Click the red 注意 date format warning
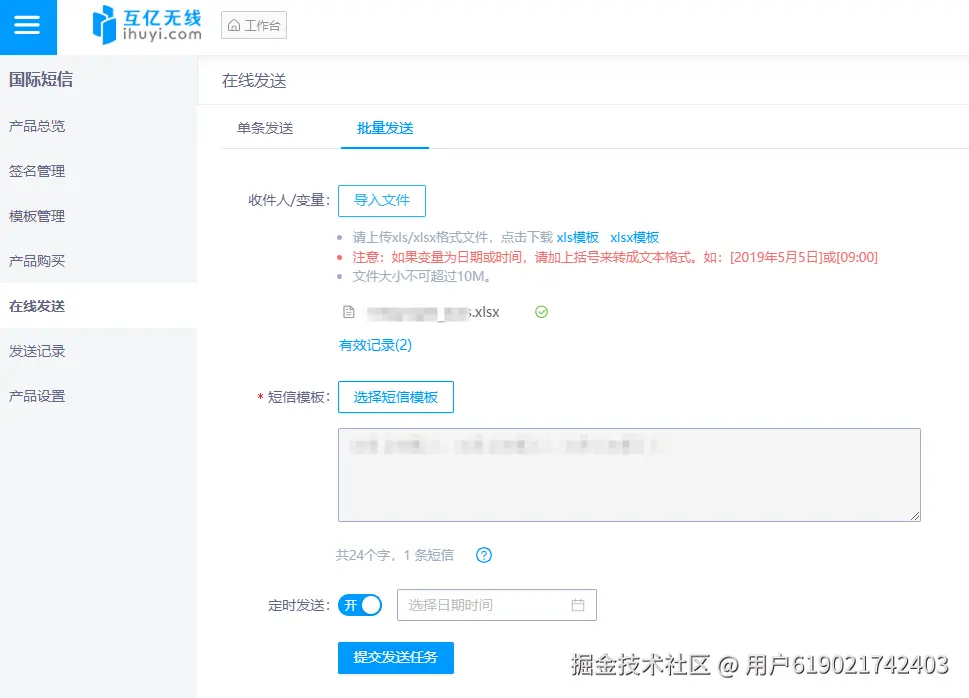The width and height of the screenshot is (969, 698). click(615, 257)
